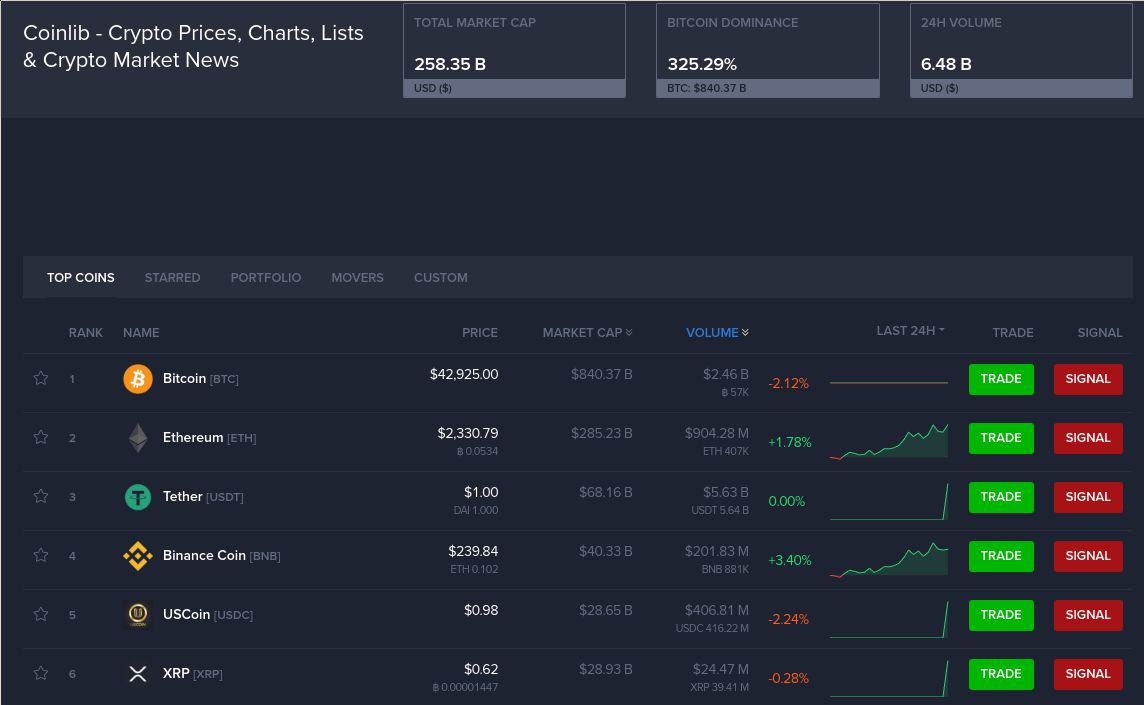
Task: Click the Trade button for XRP
Action: point(1001,674)
